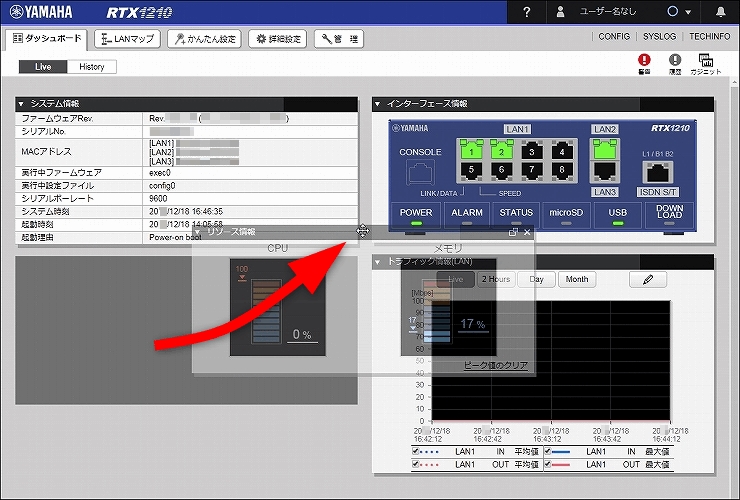Click the pencil edit button in traffic panel

coord(648,280)
